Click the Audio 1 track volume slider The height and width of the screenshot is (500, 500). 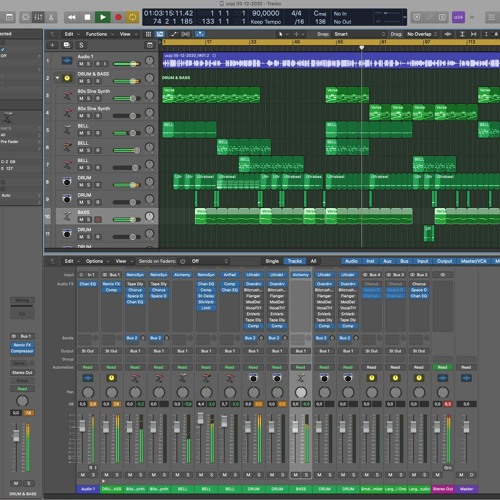(x=126, y=64)
